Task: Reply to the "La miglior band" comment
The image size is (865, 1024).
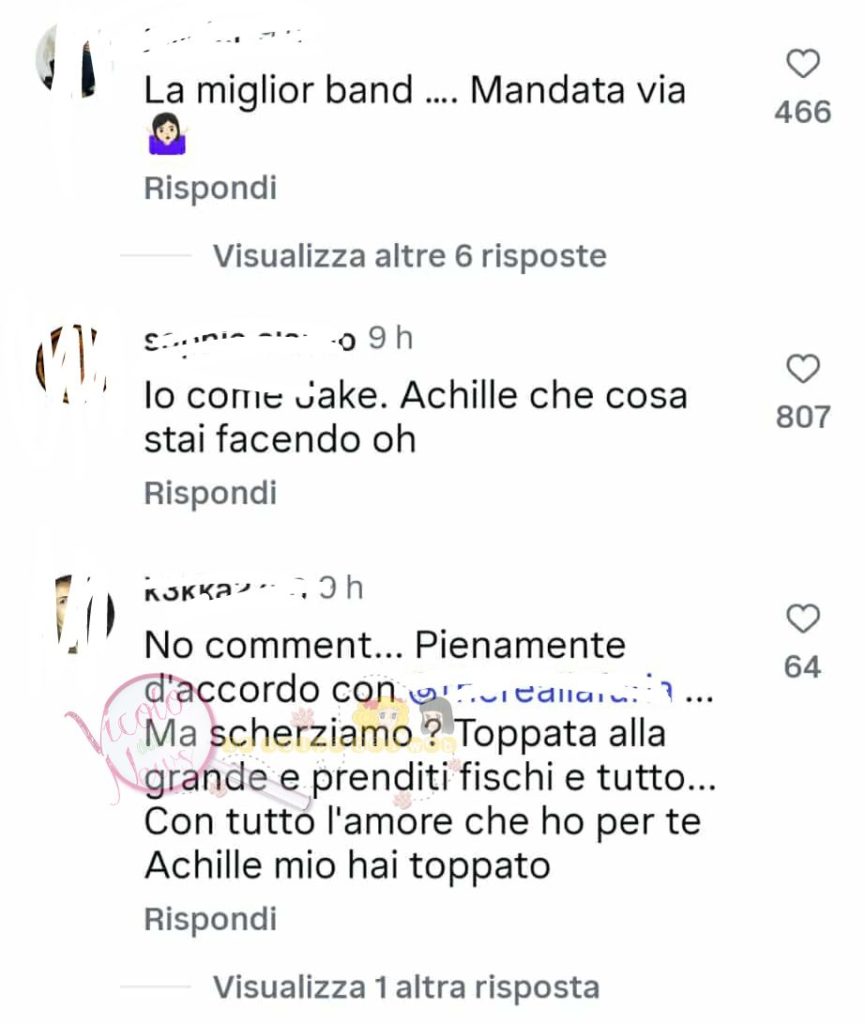Action: pos(210,188)
